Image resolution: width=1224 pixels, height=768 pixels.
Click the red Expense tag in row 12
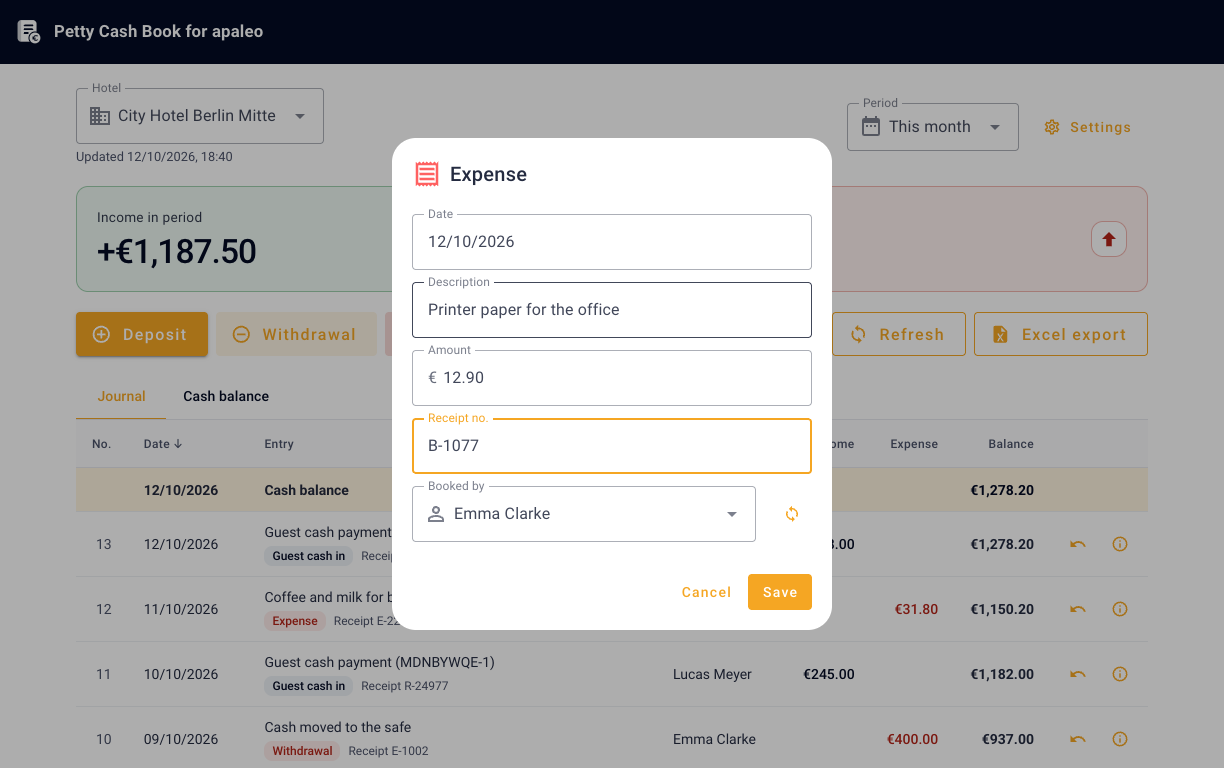[295, 621]
